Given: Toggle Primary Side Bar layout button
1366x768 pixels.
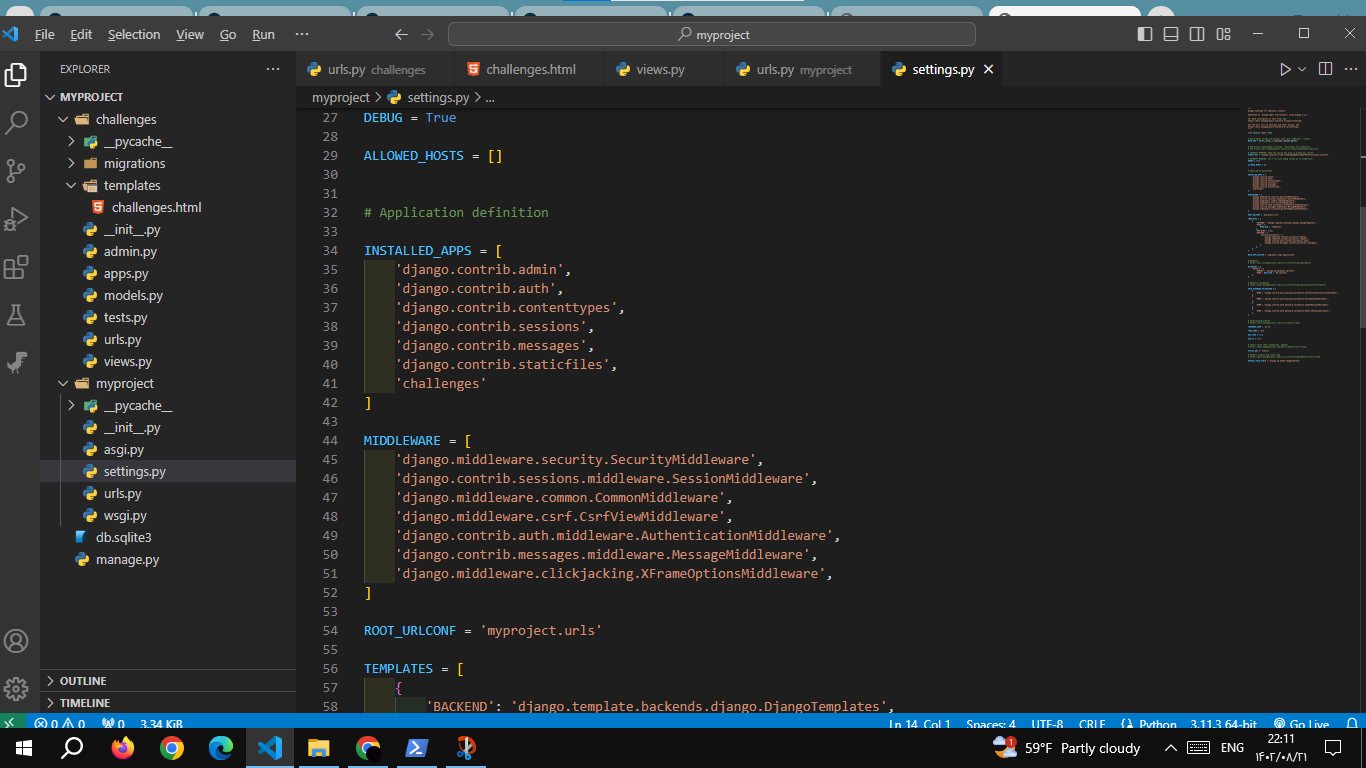Looking at the screenshot, I should click(x=1145, y=34).
